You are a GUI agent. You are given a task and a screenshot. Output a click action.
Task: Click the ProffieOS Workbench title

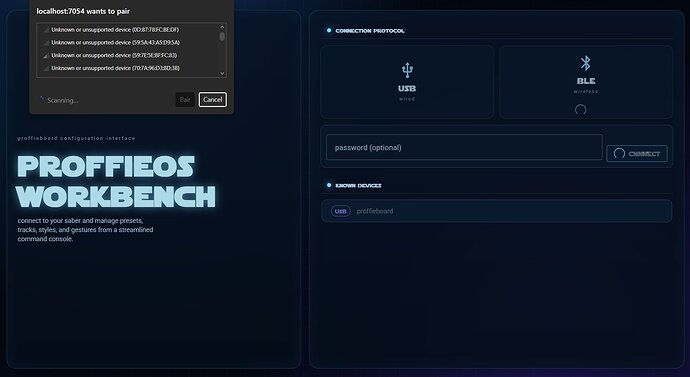coord(116,181)
